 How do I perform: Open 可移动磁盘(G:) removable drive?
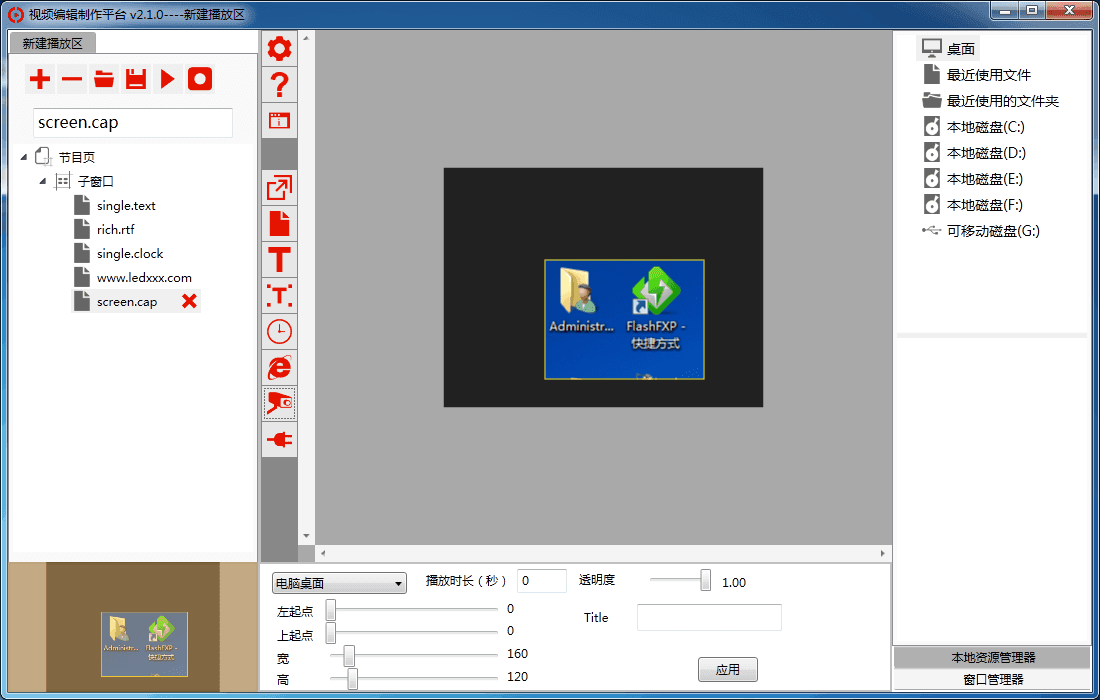(x=981, y=230)
